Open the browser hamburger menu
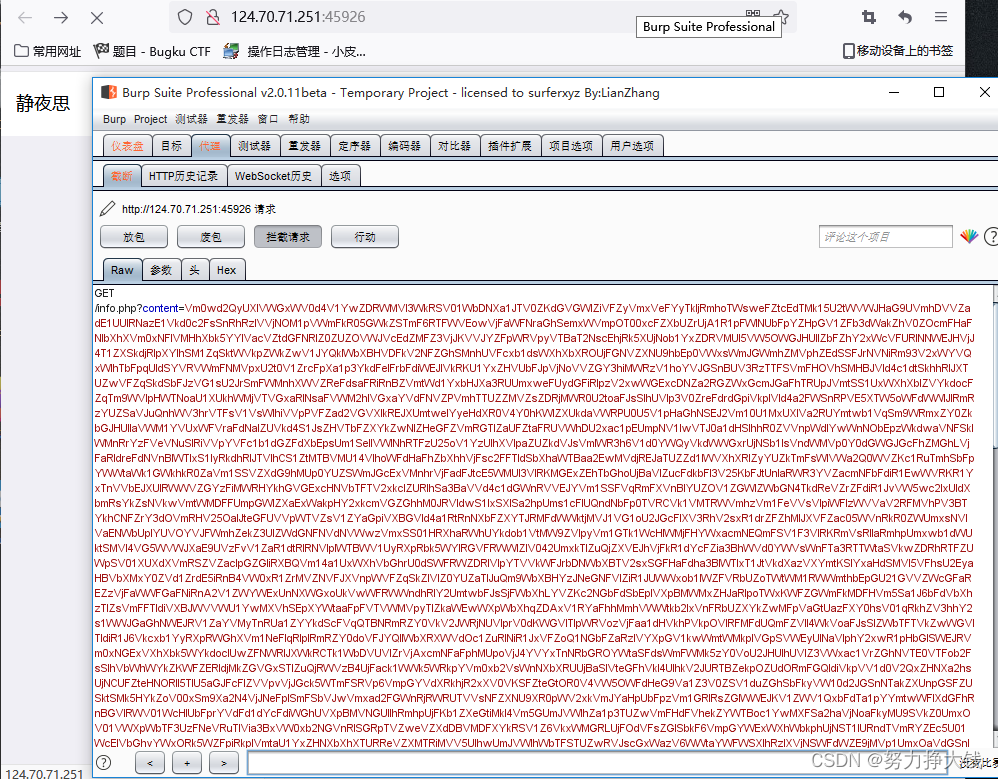Viewport: 998px width, 779px height. tap(941, 17)
